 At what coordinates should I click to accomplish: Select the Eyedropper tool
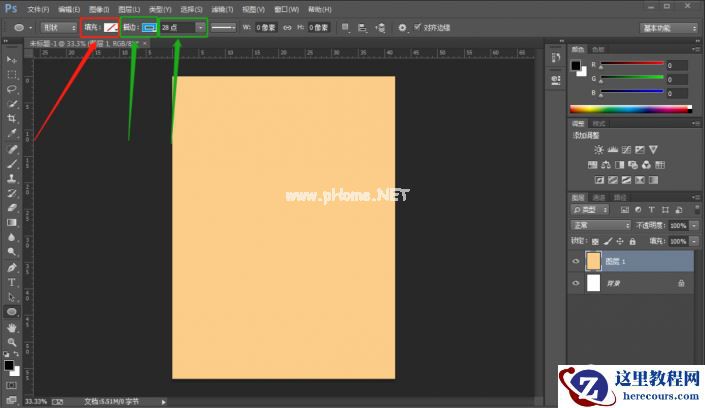(12, 133)
